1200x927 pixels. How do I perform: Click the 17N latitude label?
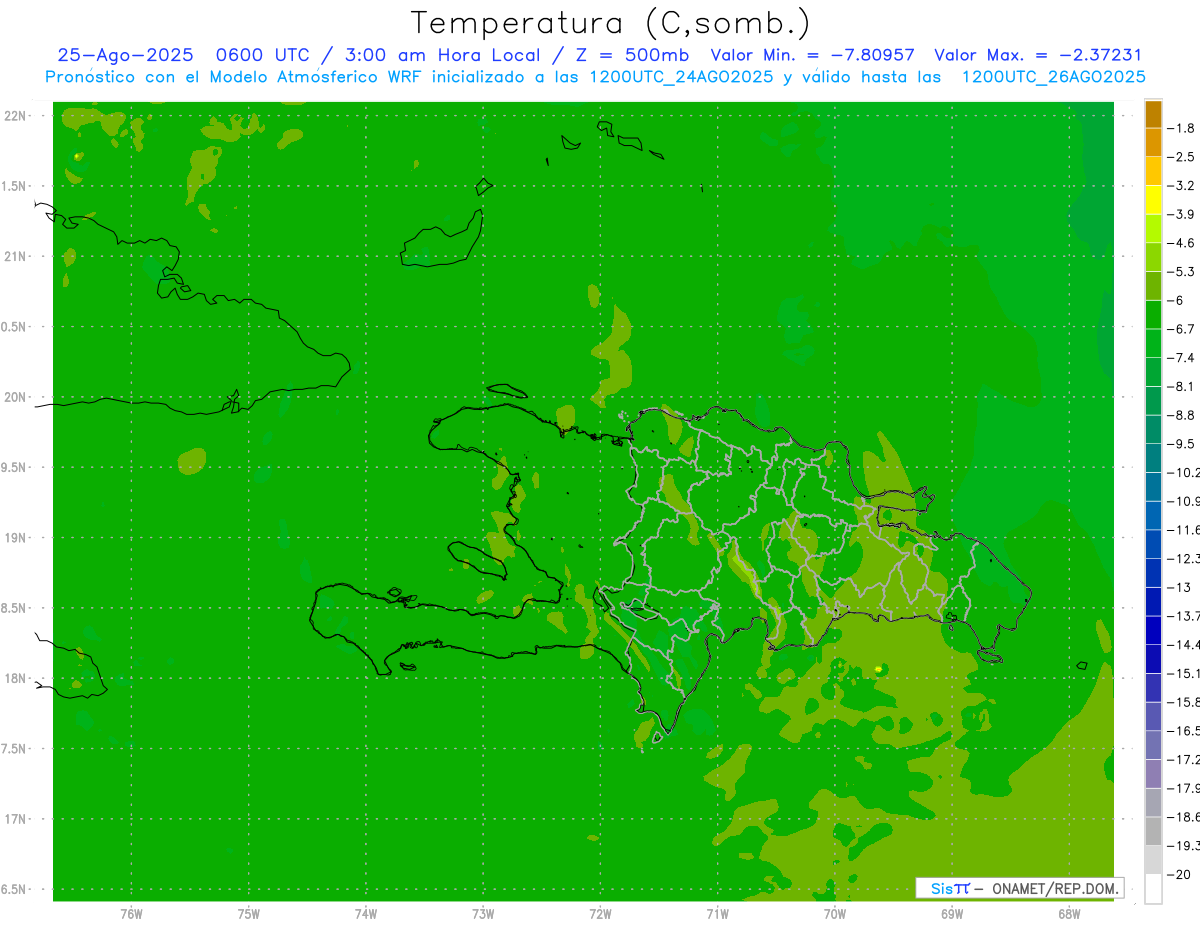(x=16, y=820)
